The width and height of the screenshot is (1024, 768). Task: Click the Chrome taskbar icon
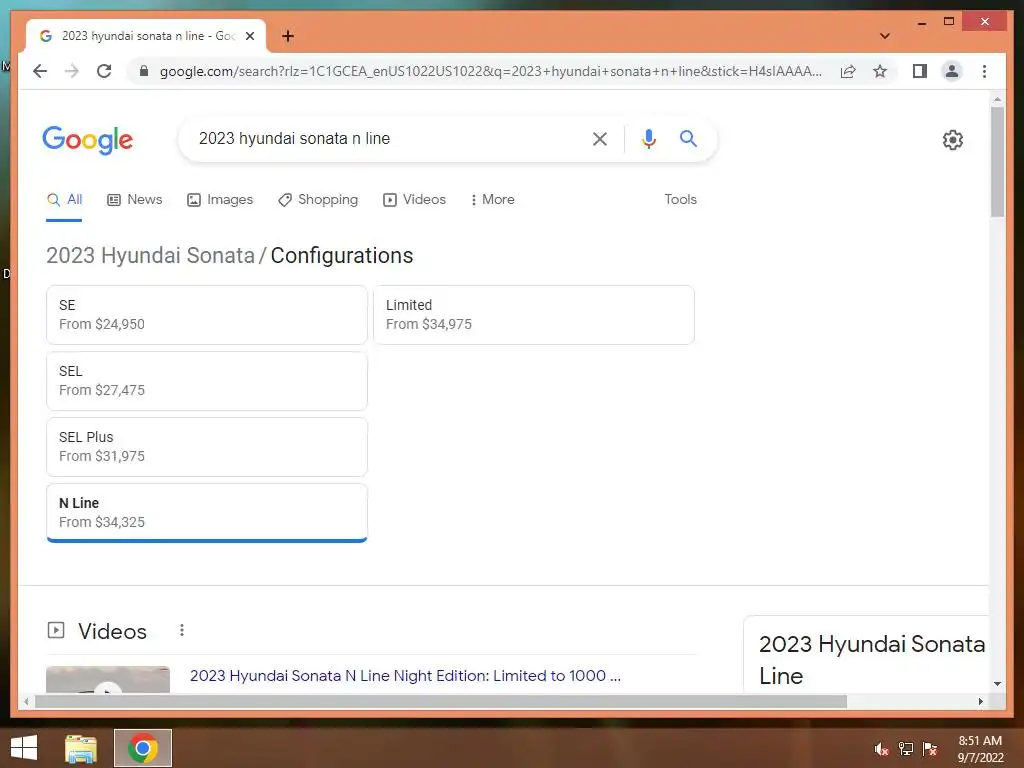click(x=142, y=748)
